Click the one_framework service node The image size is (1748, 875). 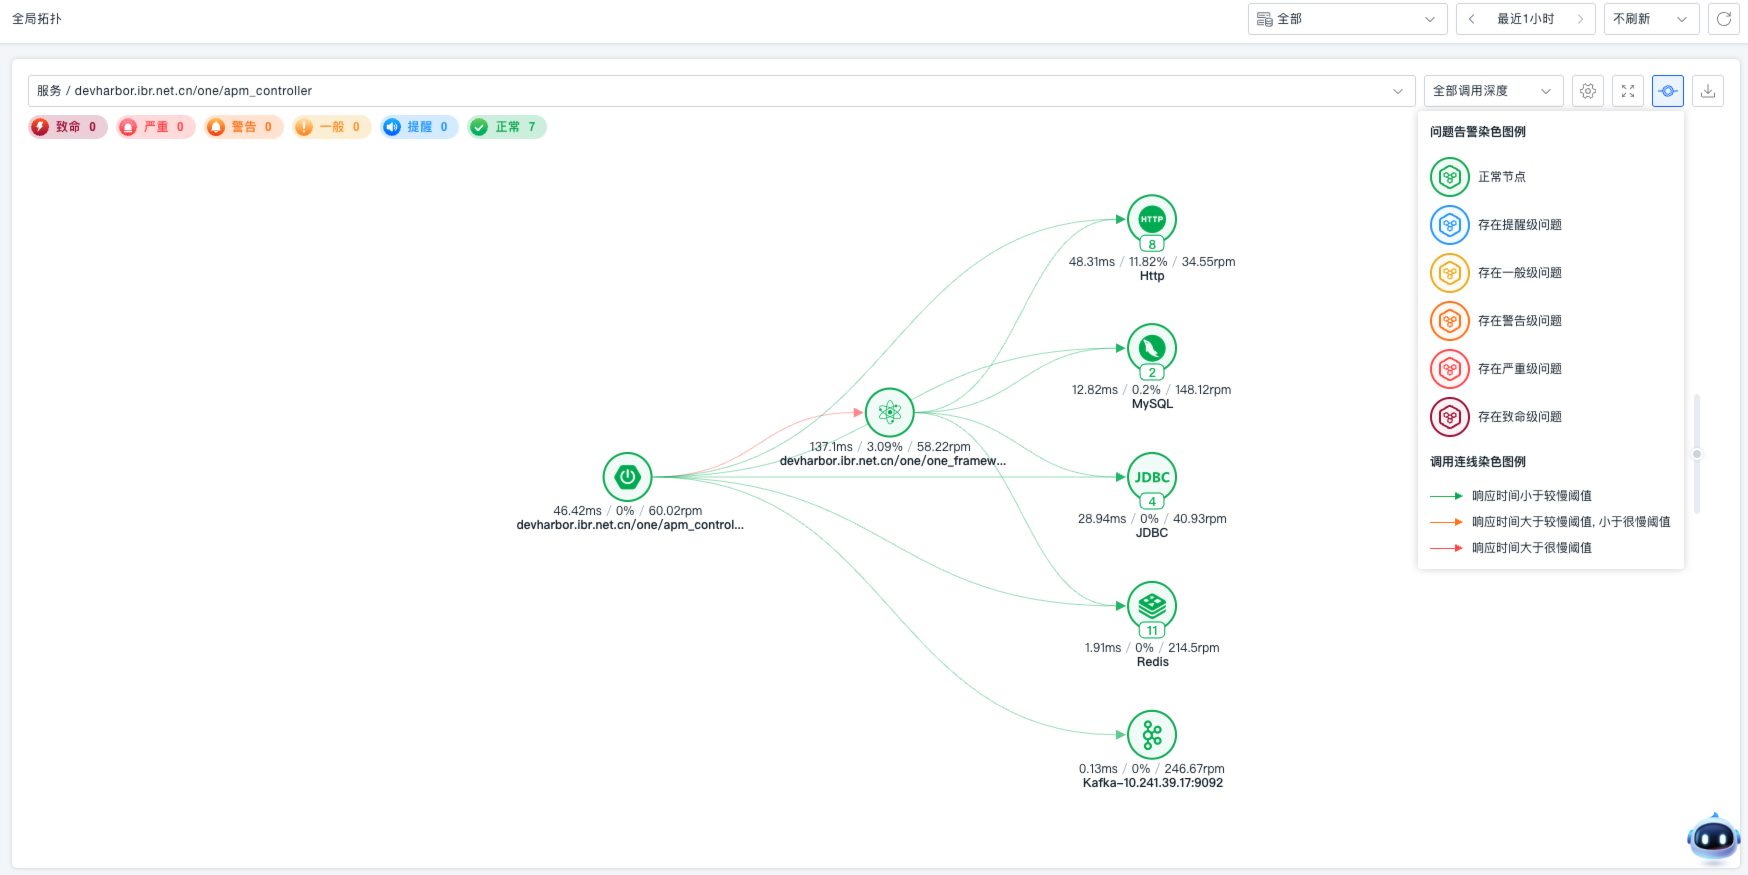[x=889, y=412]
